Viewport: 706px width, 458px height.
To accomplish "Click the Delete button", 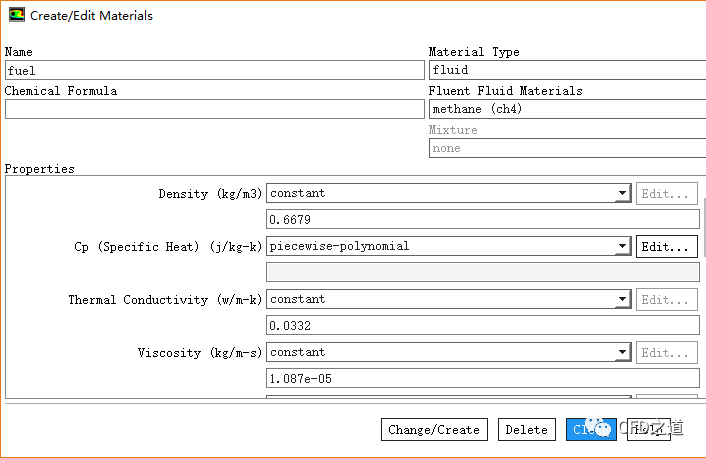I will pos(526,430).
